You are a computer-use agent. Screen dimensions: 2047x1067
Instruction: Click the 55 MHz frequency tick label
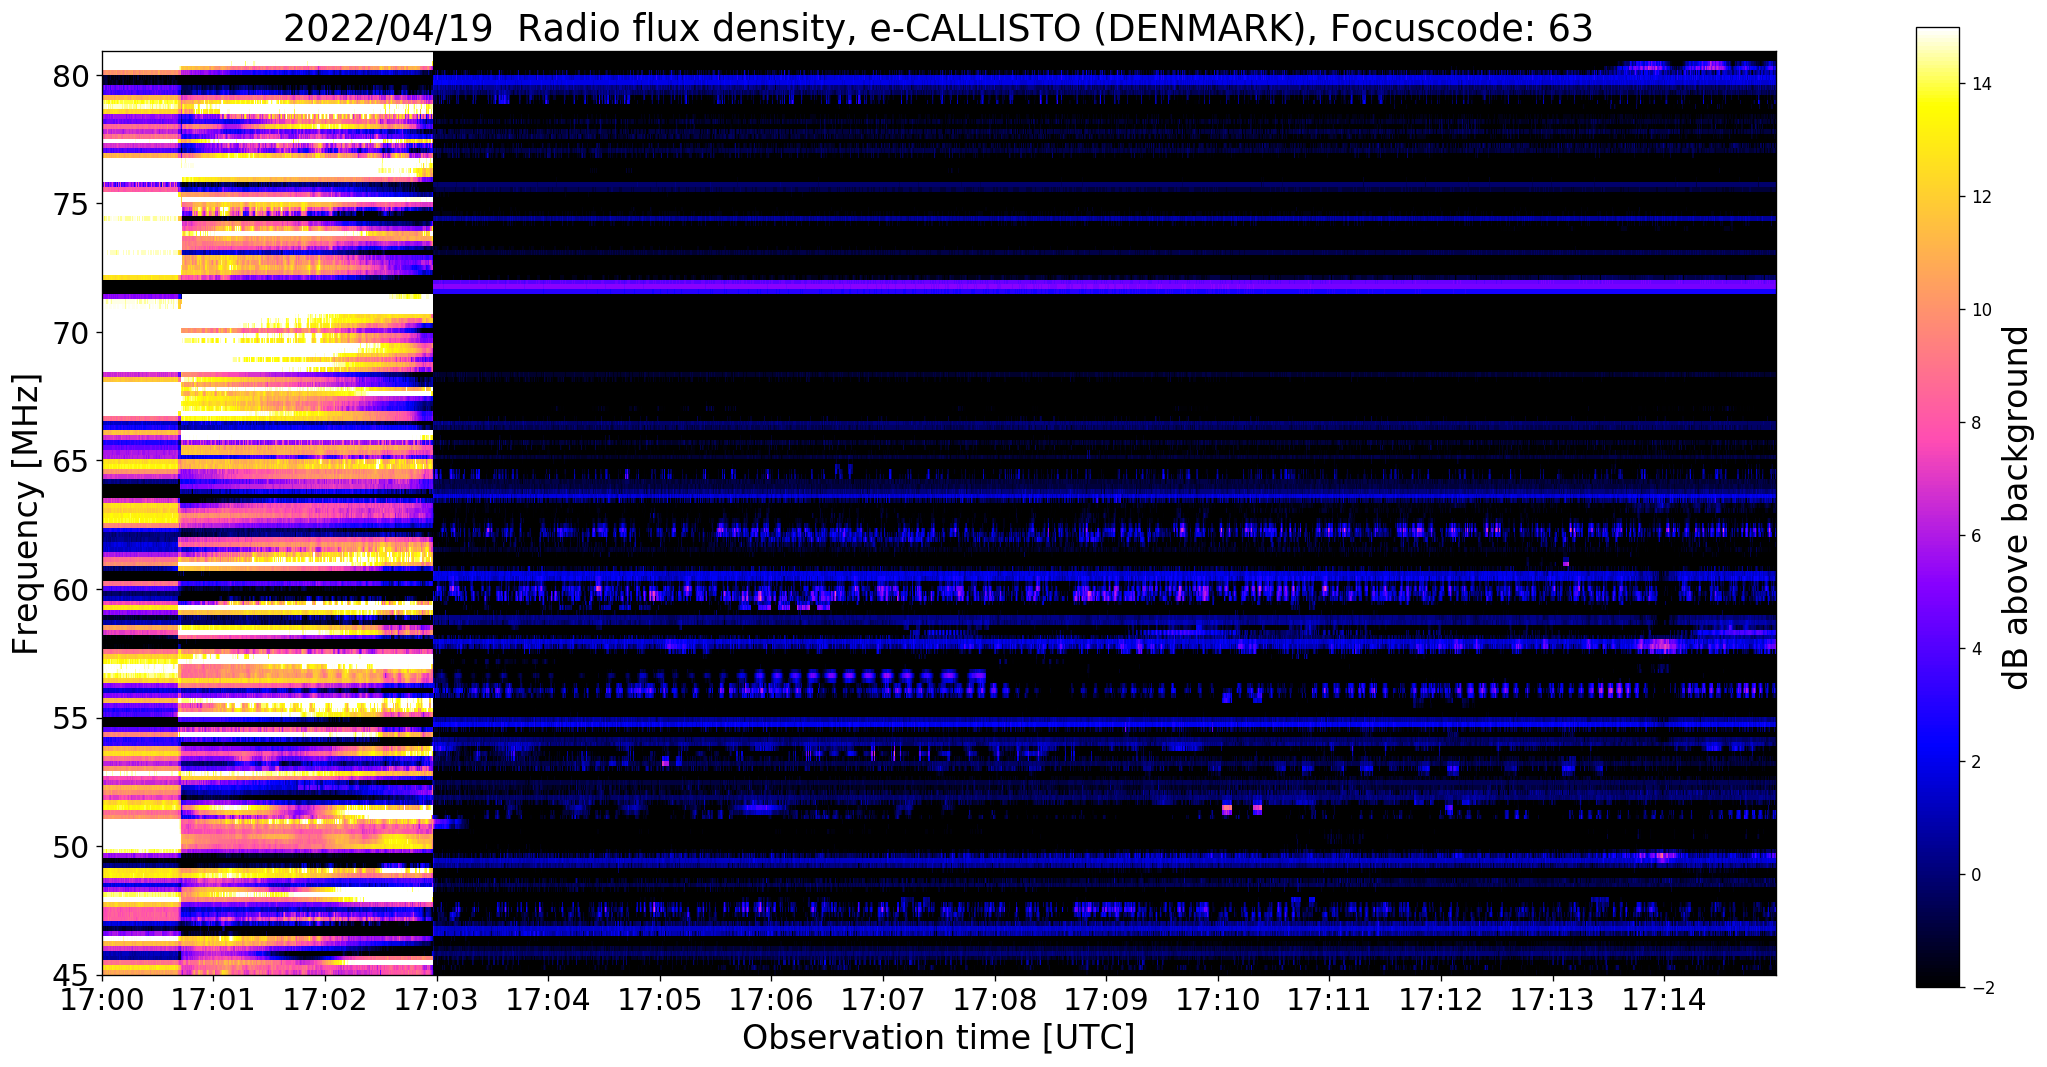pos(70,718)
